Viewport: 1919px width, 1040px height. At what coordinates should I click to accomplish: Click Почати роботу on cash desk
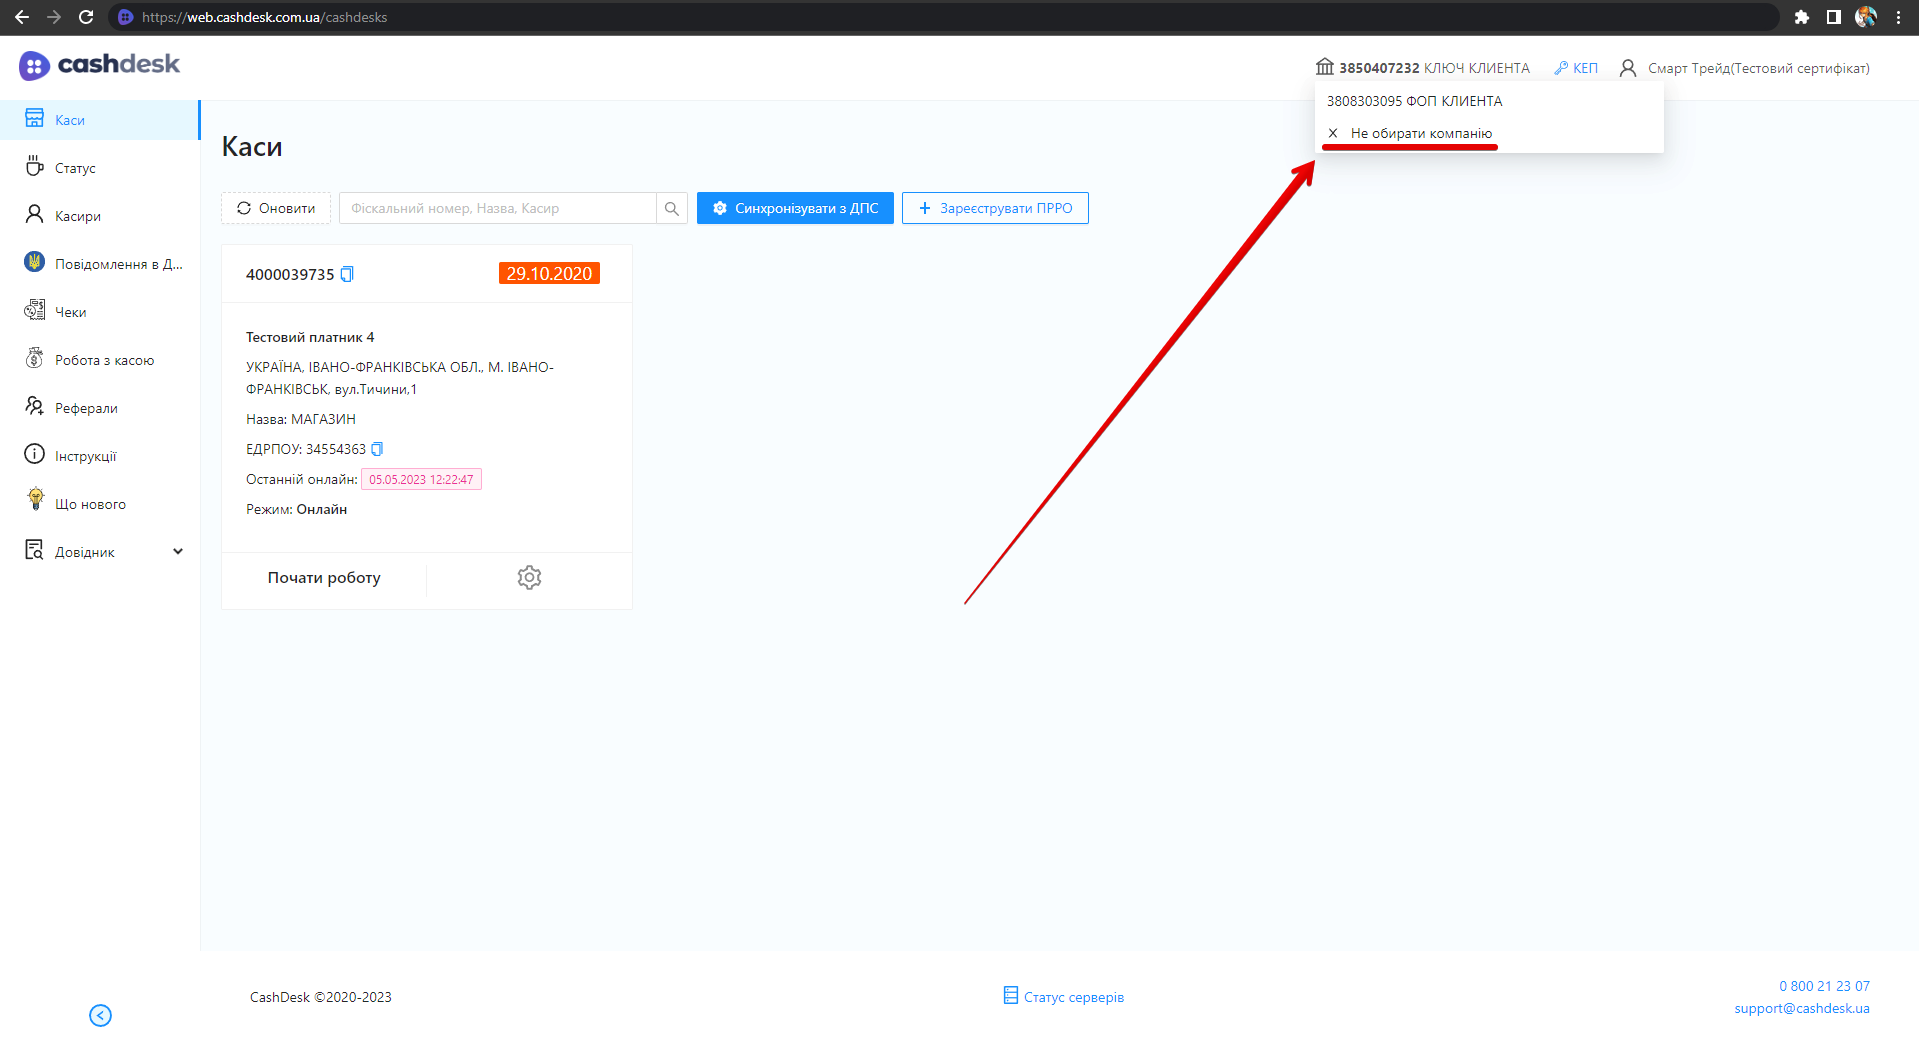pyautogui.click(x=324, y=577)
